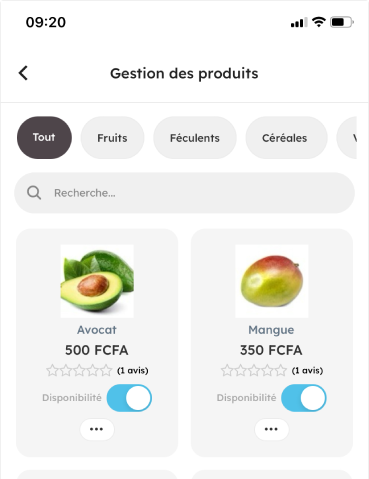
Task: Filter products by Féculents
Action: pos(195,138)
